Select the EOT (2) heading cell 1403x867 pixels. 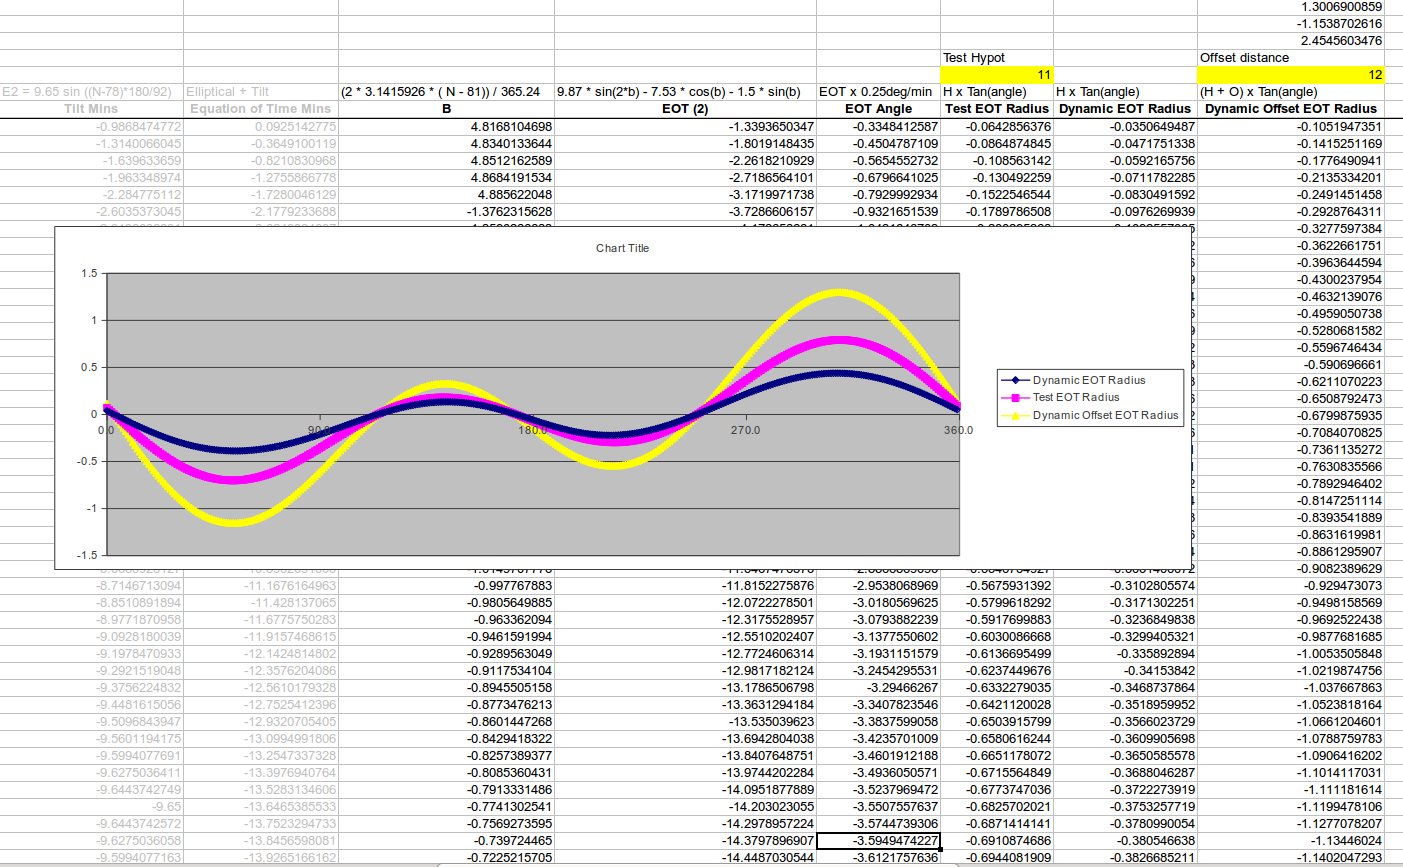685,109
